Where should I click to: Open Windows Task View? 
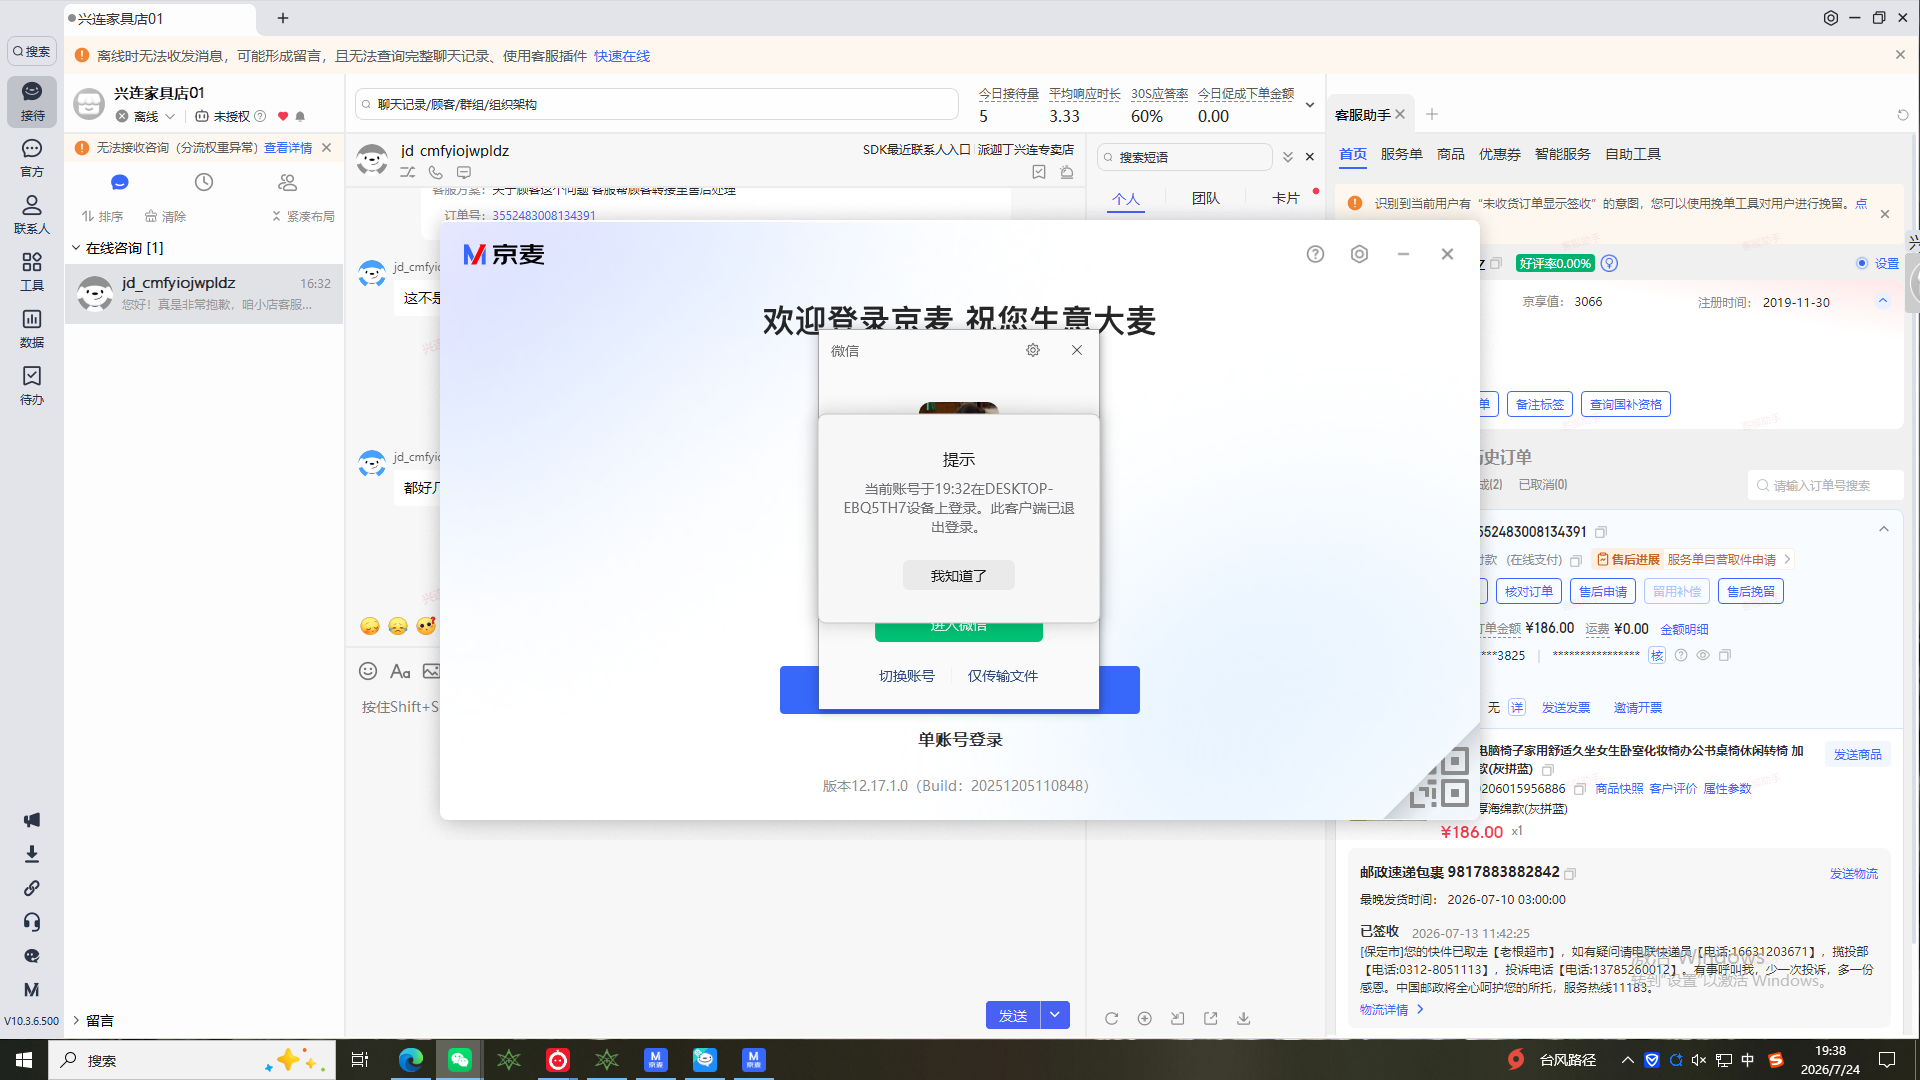tap(360, 1060)
